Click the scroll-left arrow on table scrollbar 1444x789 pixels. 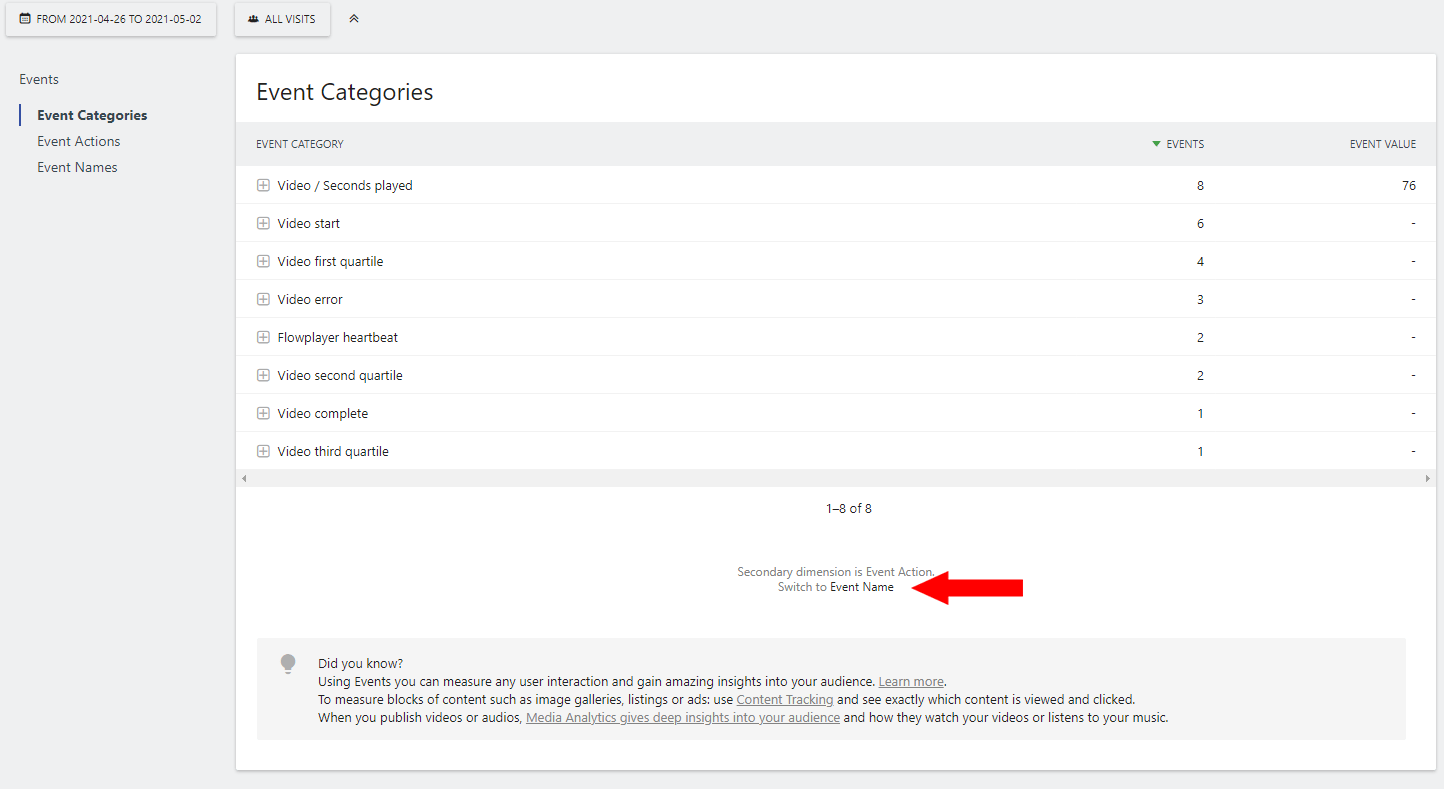coord(243,479)
